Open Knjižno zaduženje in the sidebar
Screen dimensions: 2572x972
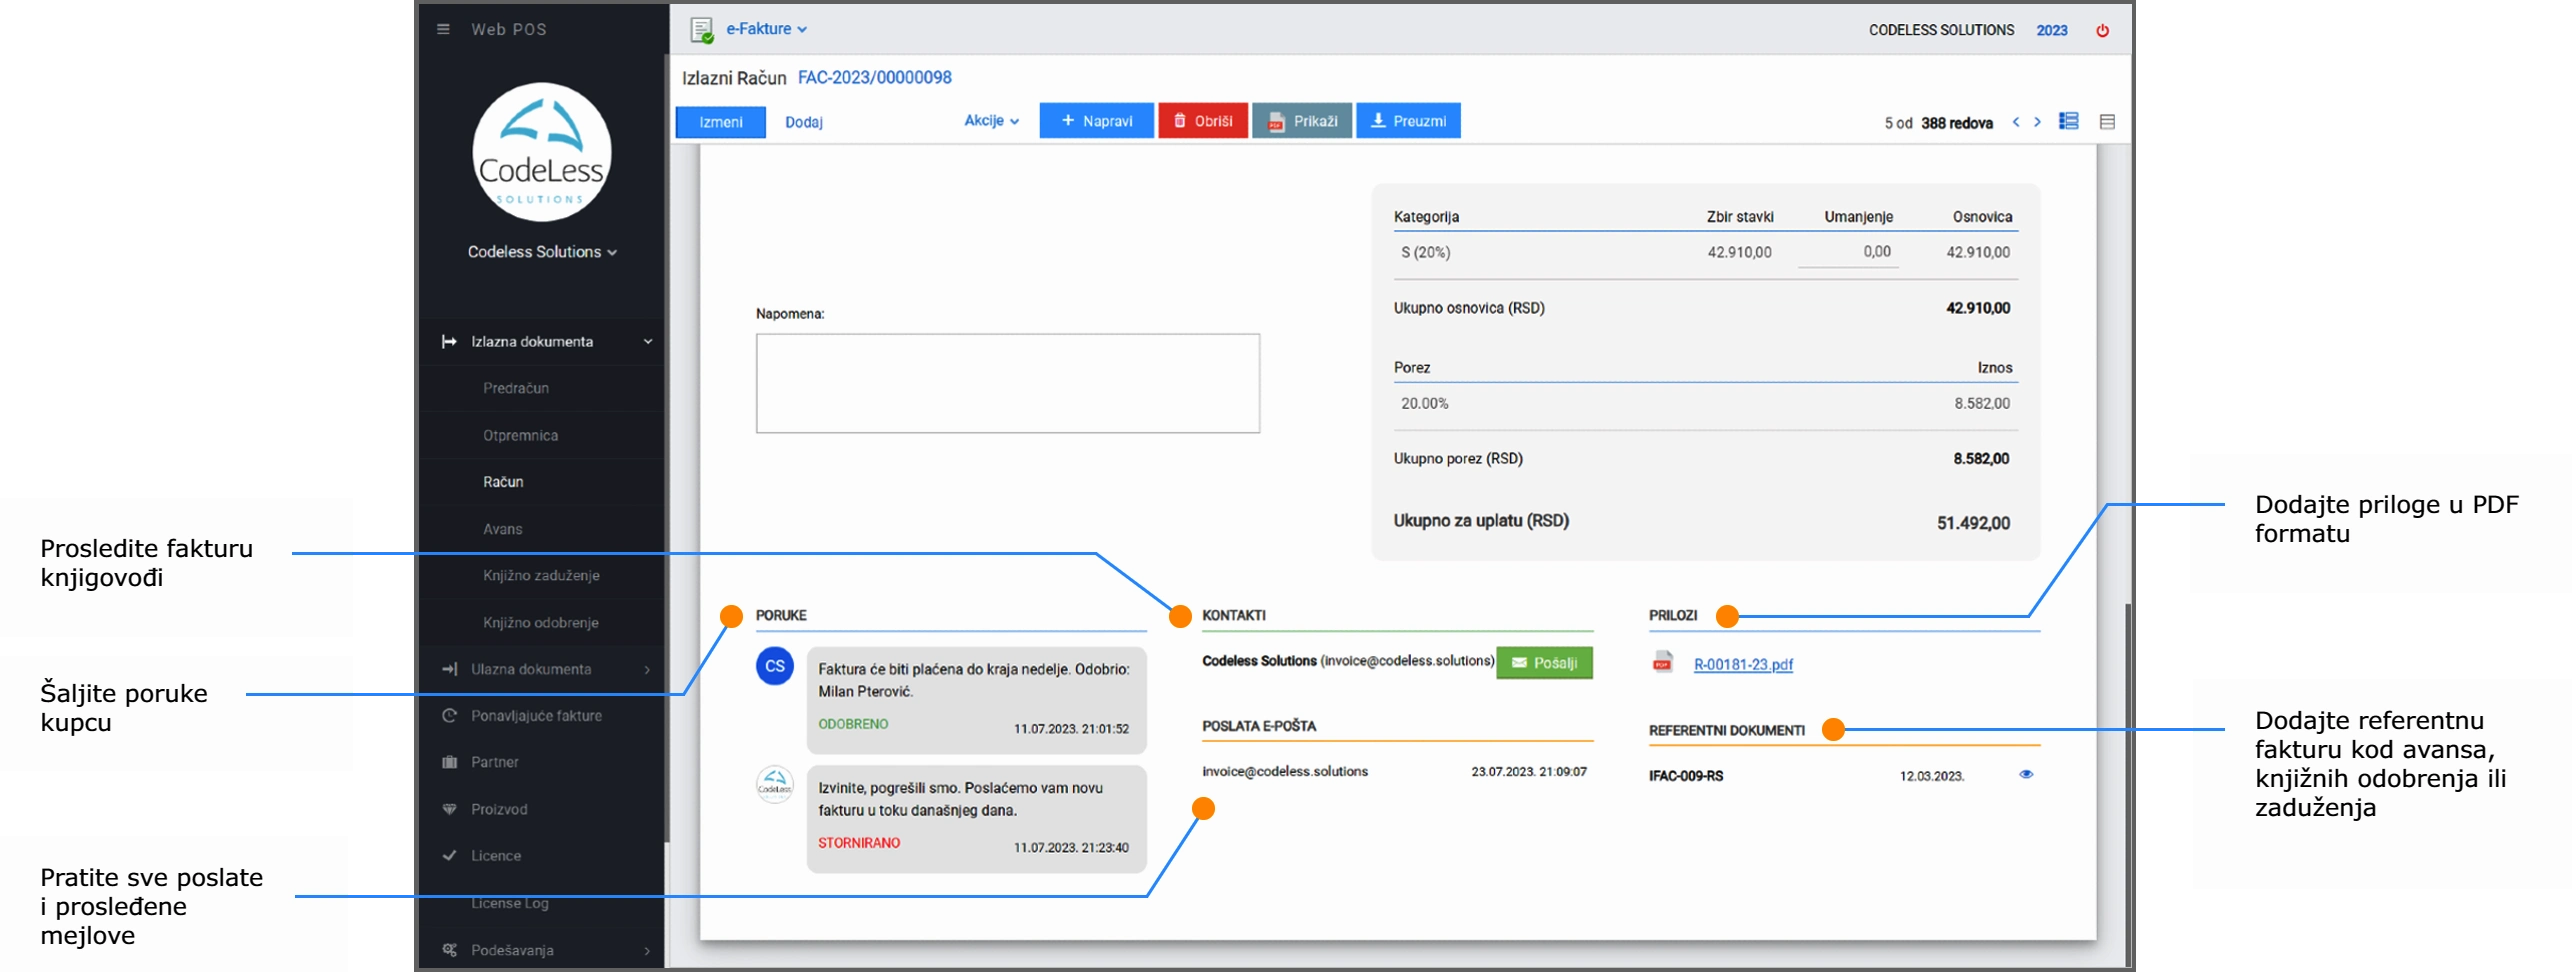(541, 575)
